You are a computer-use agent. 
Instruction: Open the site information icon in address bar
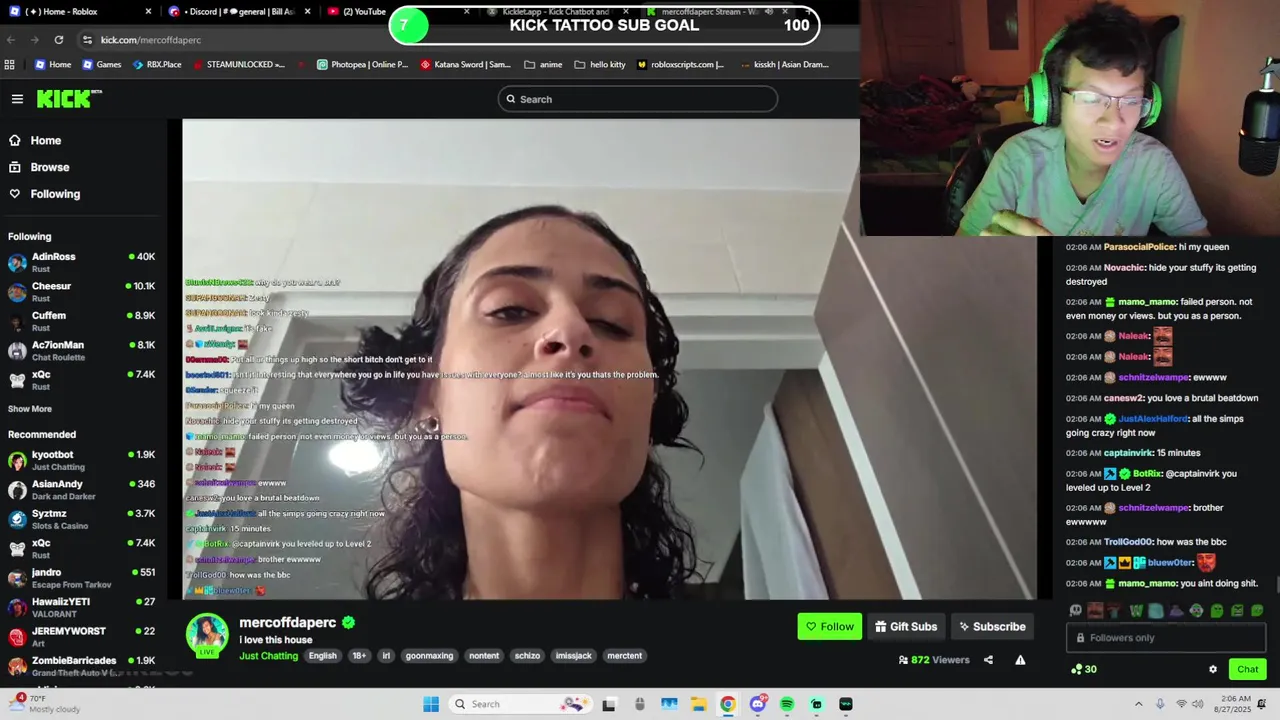click(87, 39)
